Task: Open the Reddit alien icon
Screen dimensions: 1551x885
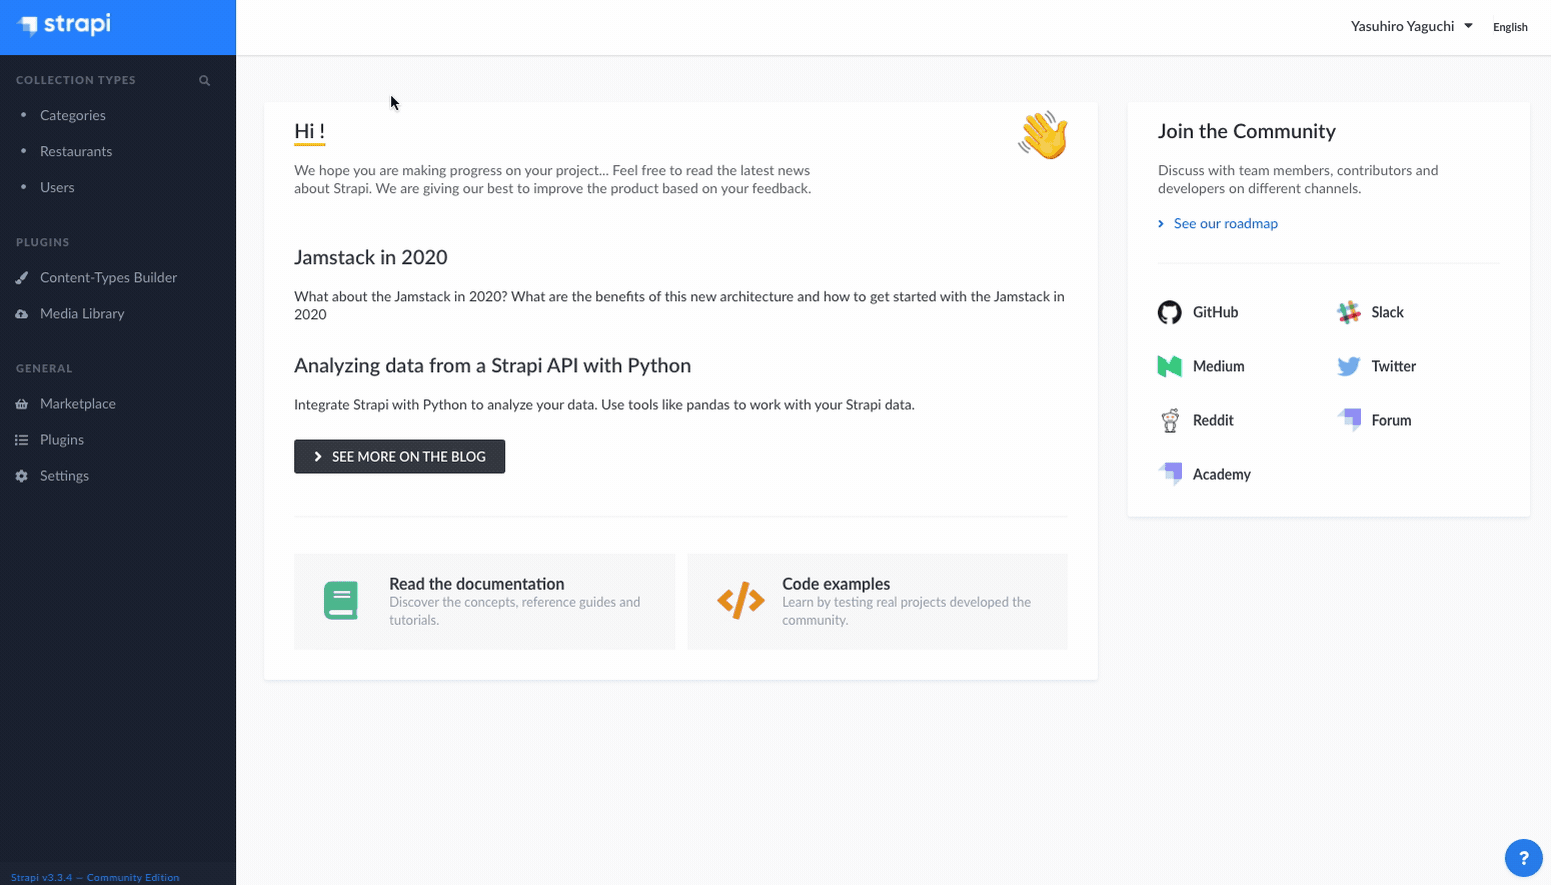Action: (1169, 420)
